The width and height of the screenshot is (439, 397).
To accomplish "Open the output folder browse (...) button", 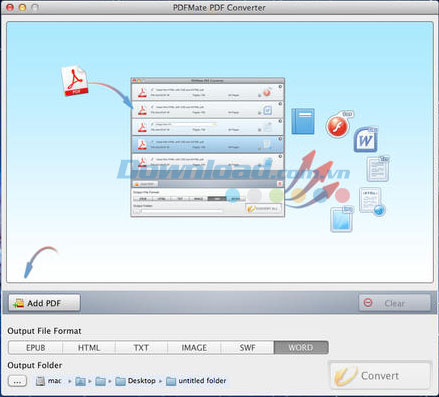I will pyautogui.click(x=17, y=381).
